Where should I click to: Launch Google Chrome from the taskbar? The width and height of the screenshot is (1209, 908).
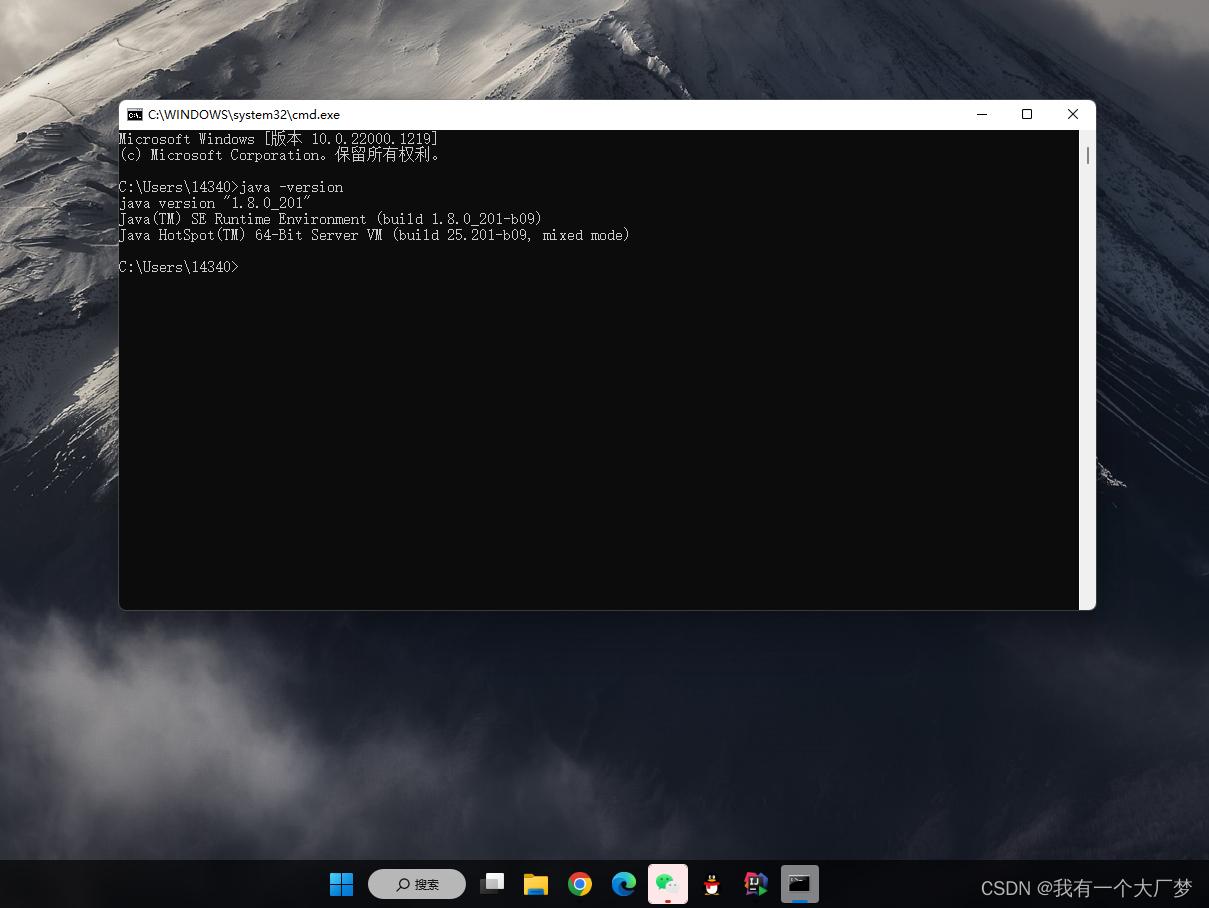coord(580,884)
